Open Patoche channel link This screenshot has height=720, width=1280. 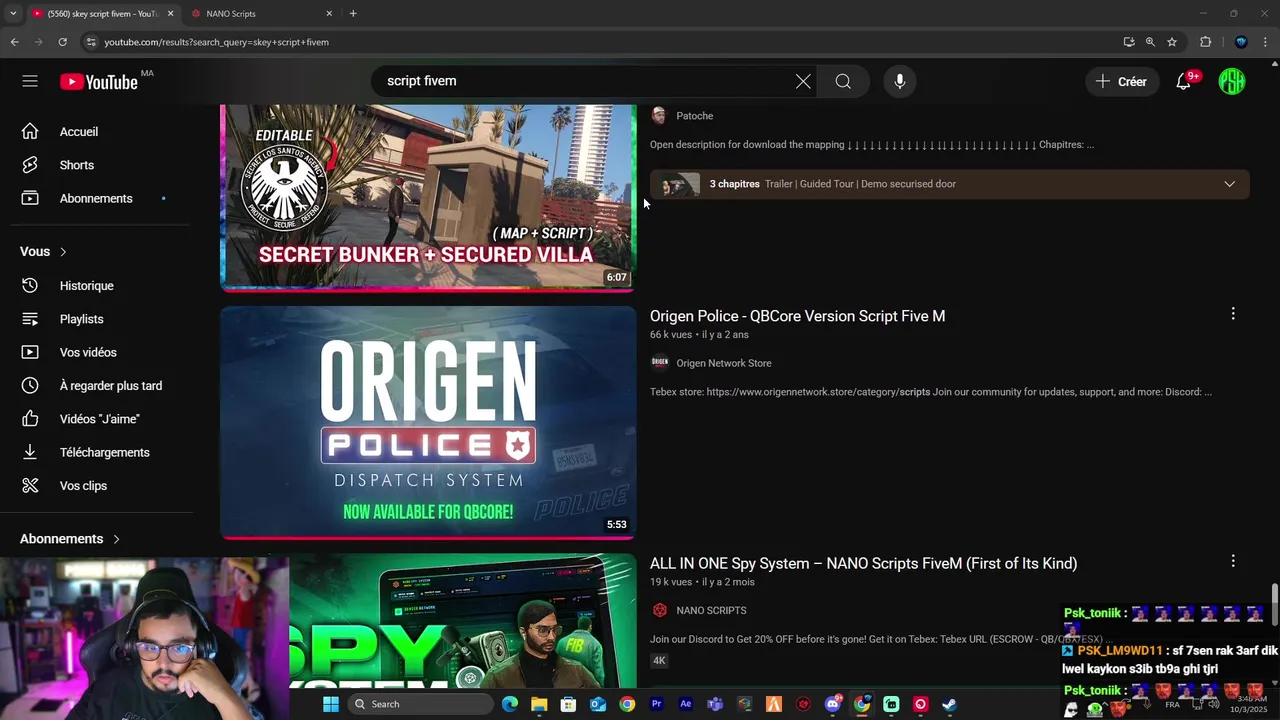point(694,116)
